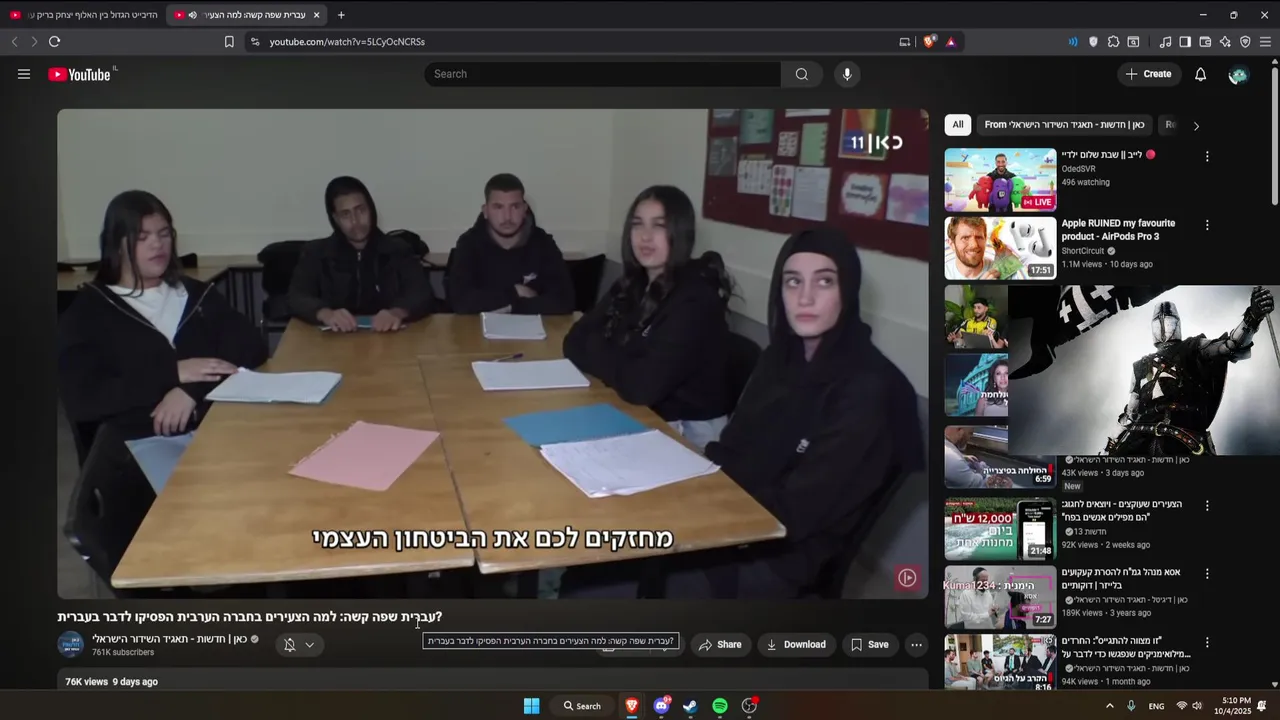Save the video to playlist

[870, 645]
